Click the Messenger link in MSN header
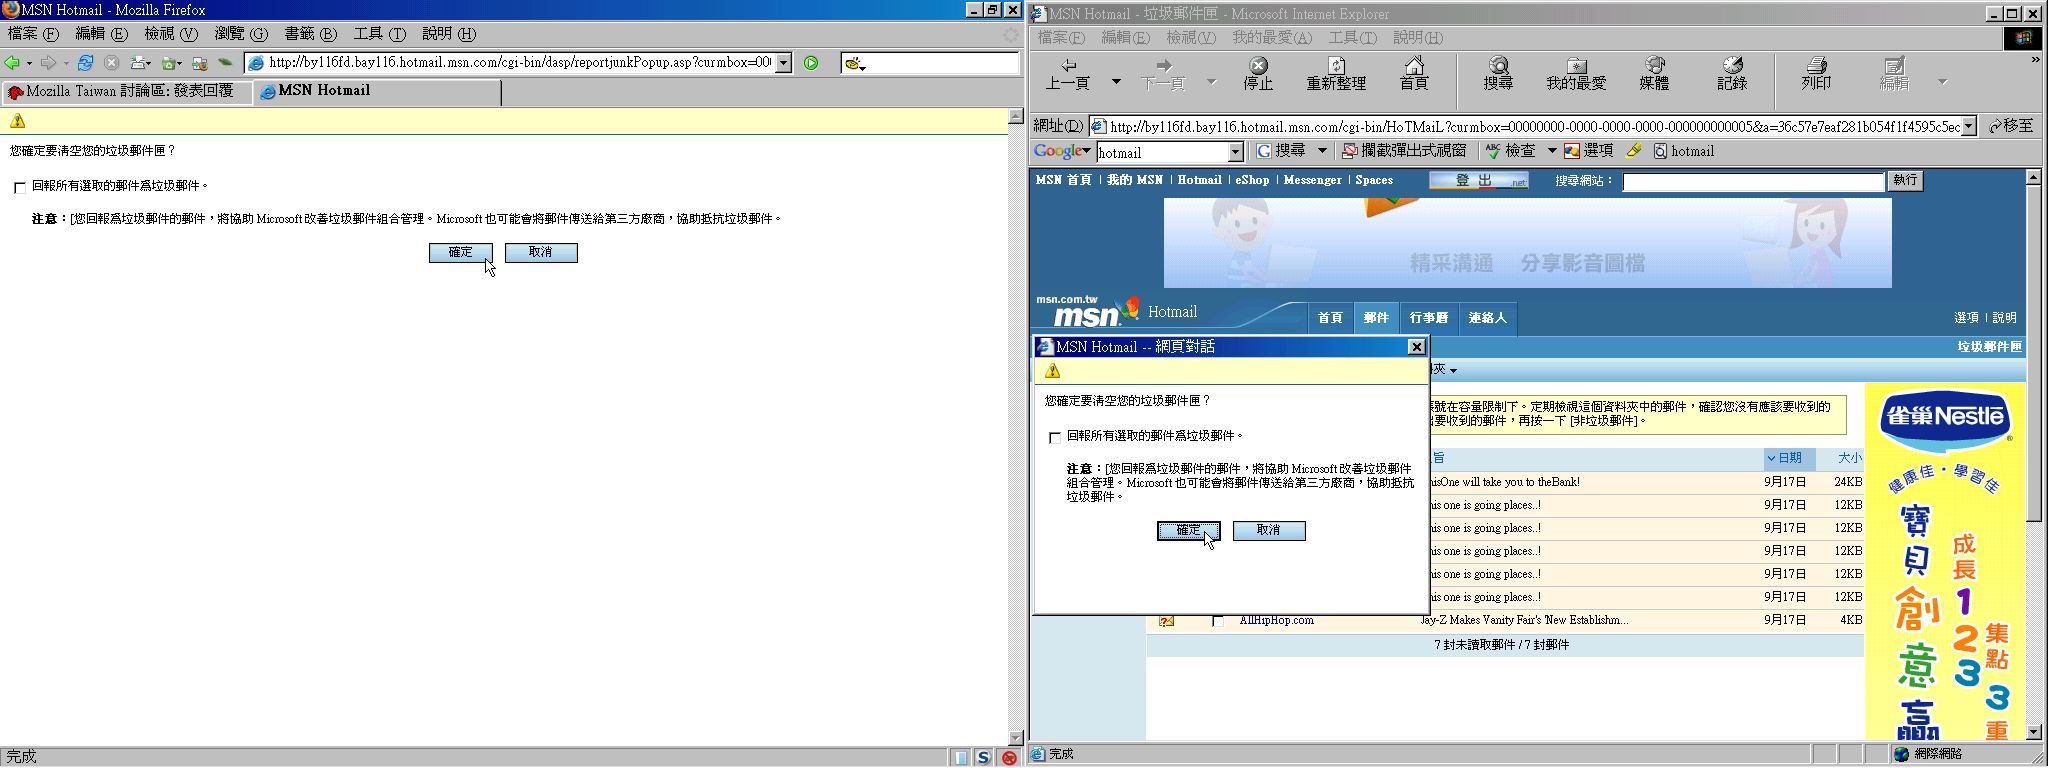 1312,181
